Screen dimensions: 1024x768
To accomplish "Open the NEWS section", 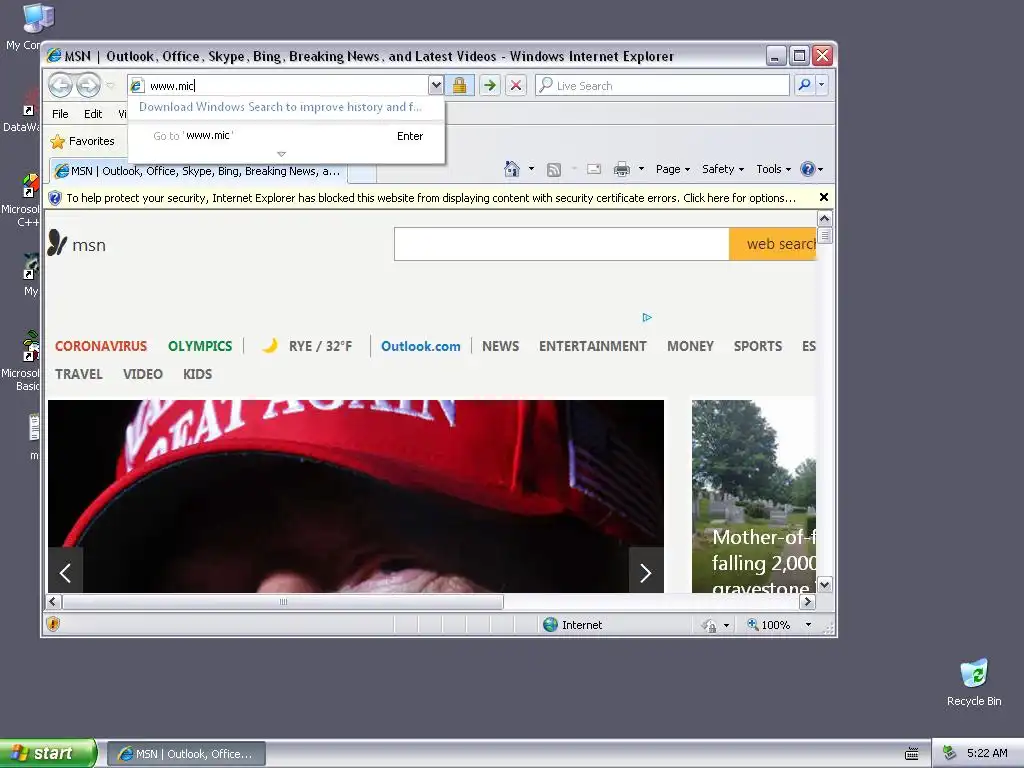I will pyautogui.click(x=501, y=346).
